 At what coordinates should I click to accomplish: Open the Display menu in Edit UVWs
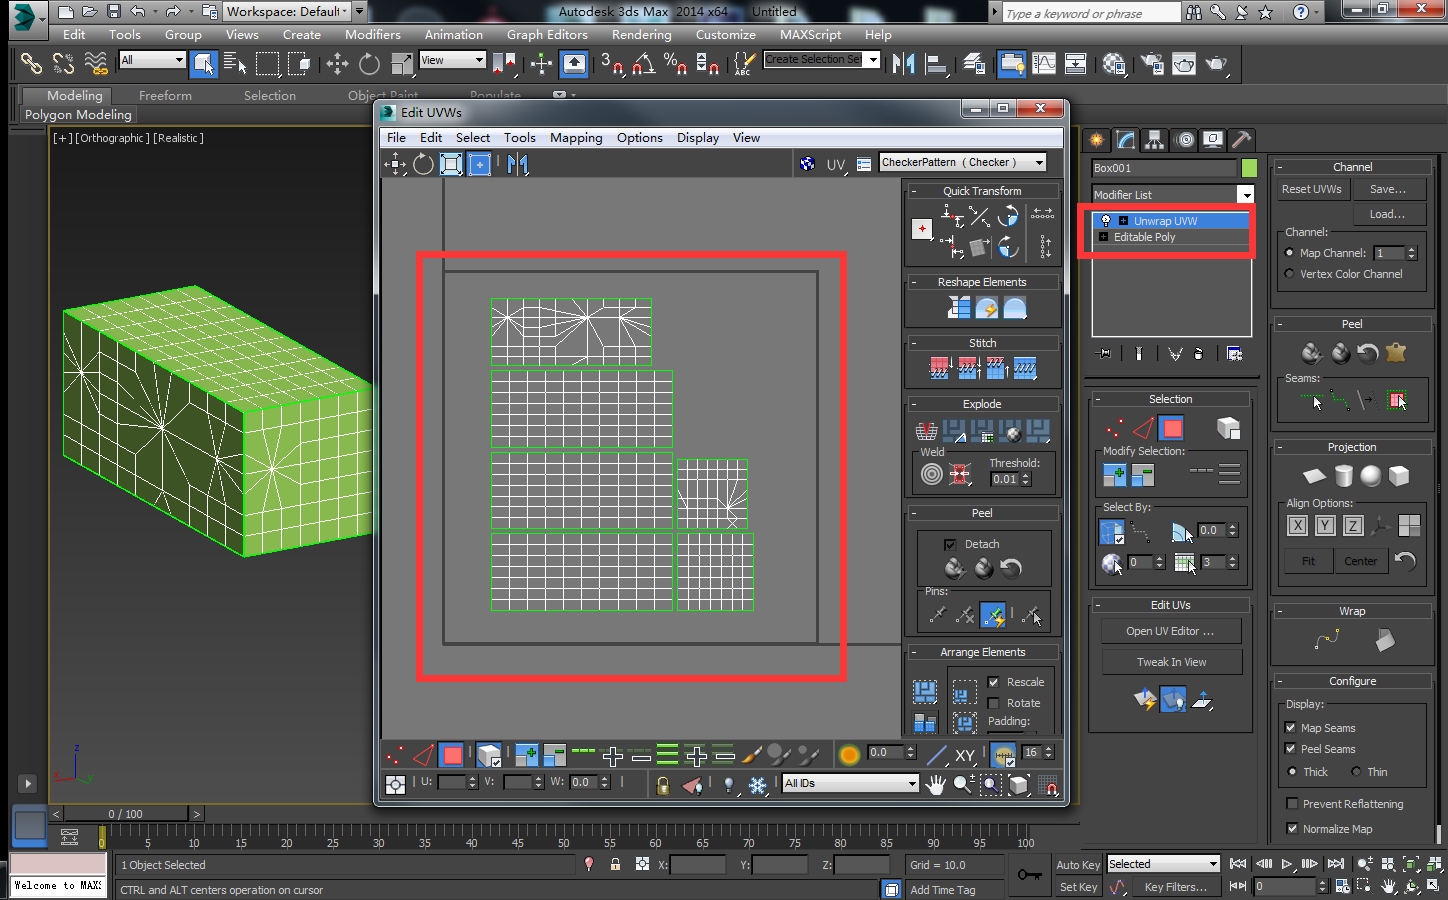click(x=698, y=138)
